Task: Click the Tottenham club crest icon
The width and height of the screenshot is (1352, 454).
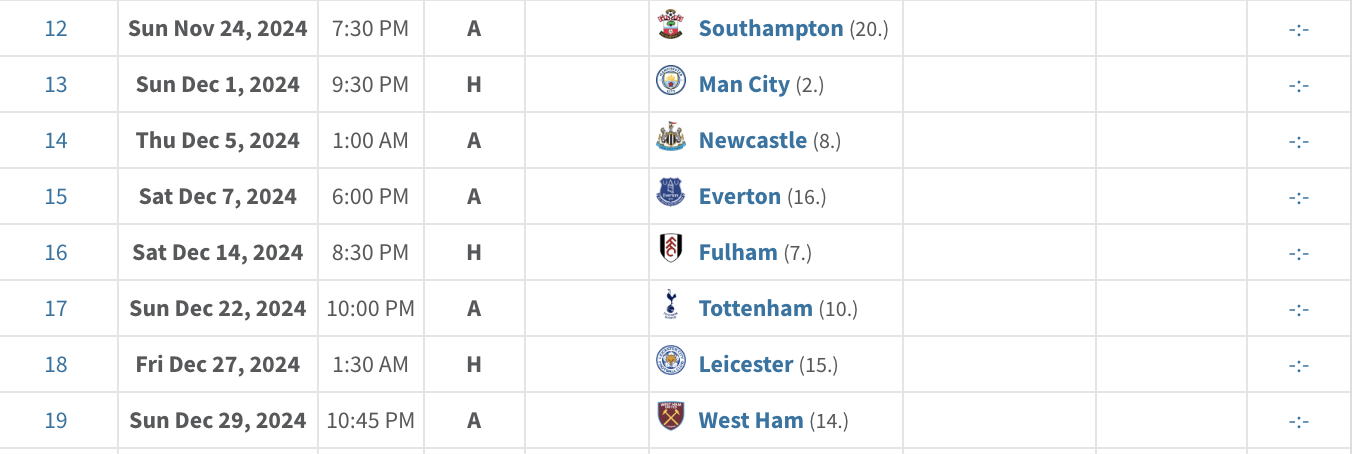Action: 670,306
